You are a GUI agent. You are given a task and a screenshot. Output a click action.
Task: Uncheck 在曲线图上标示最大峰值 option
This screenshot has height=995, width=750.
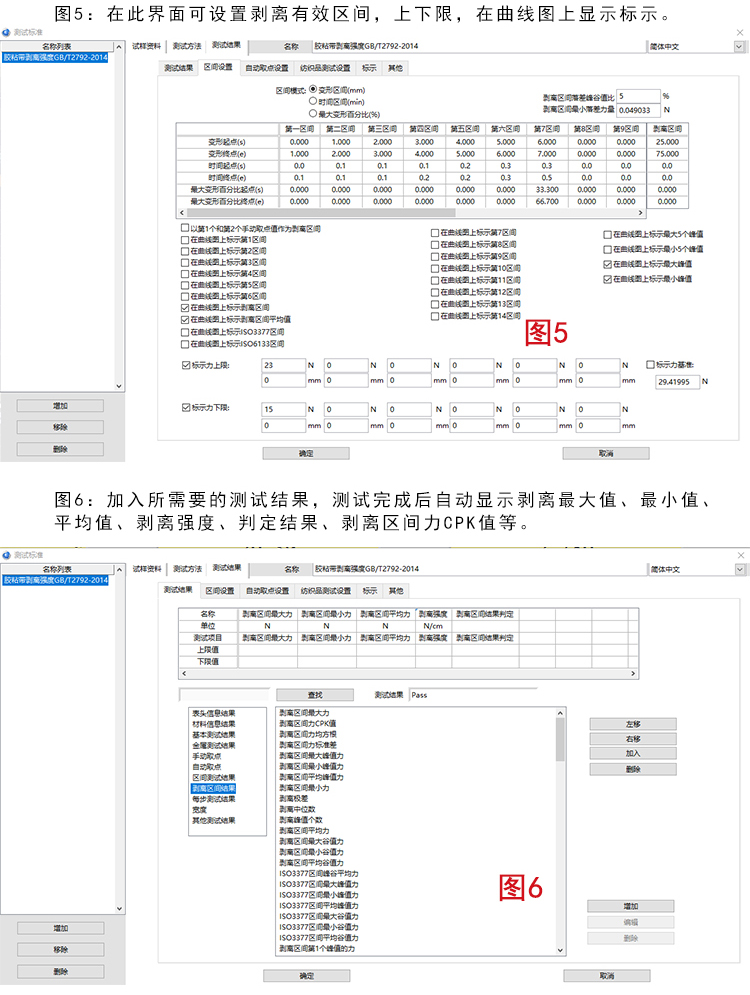point(607,264)
